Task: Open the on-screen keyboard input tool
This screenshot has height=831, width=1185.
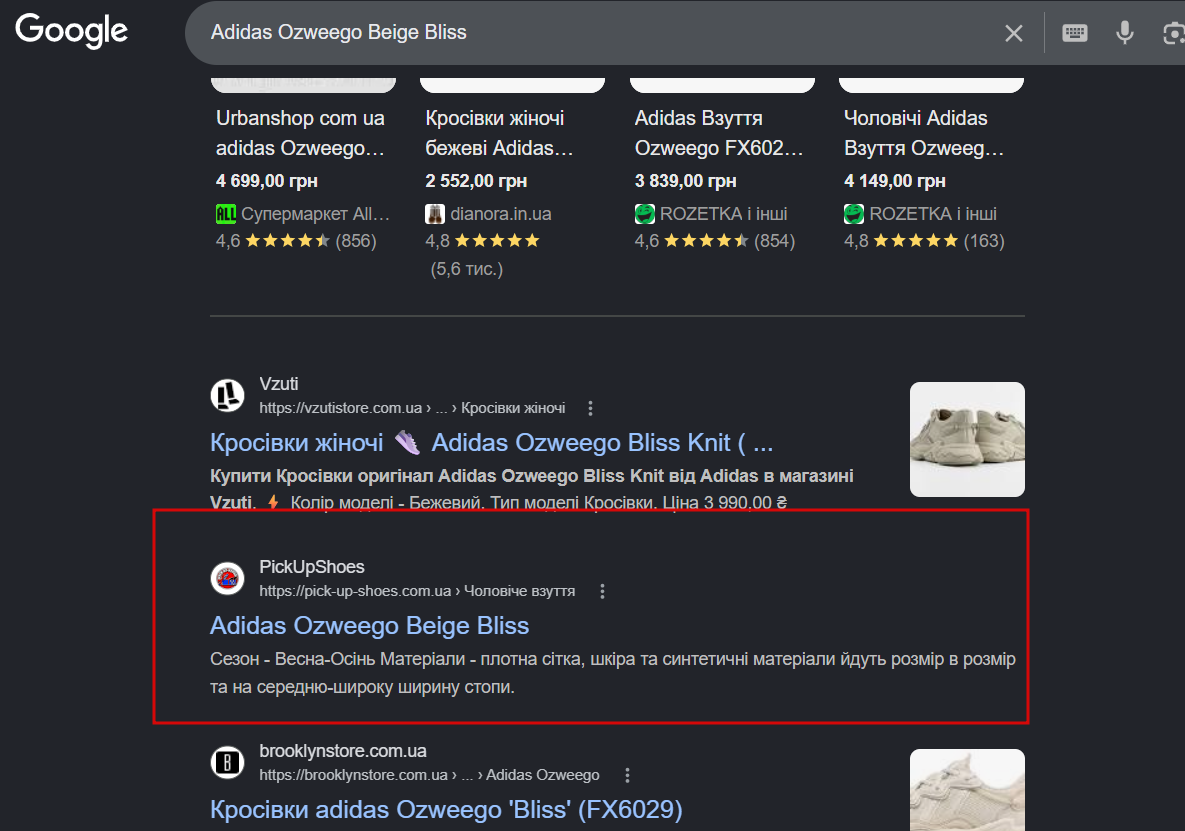Action: coord(1075,32)
